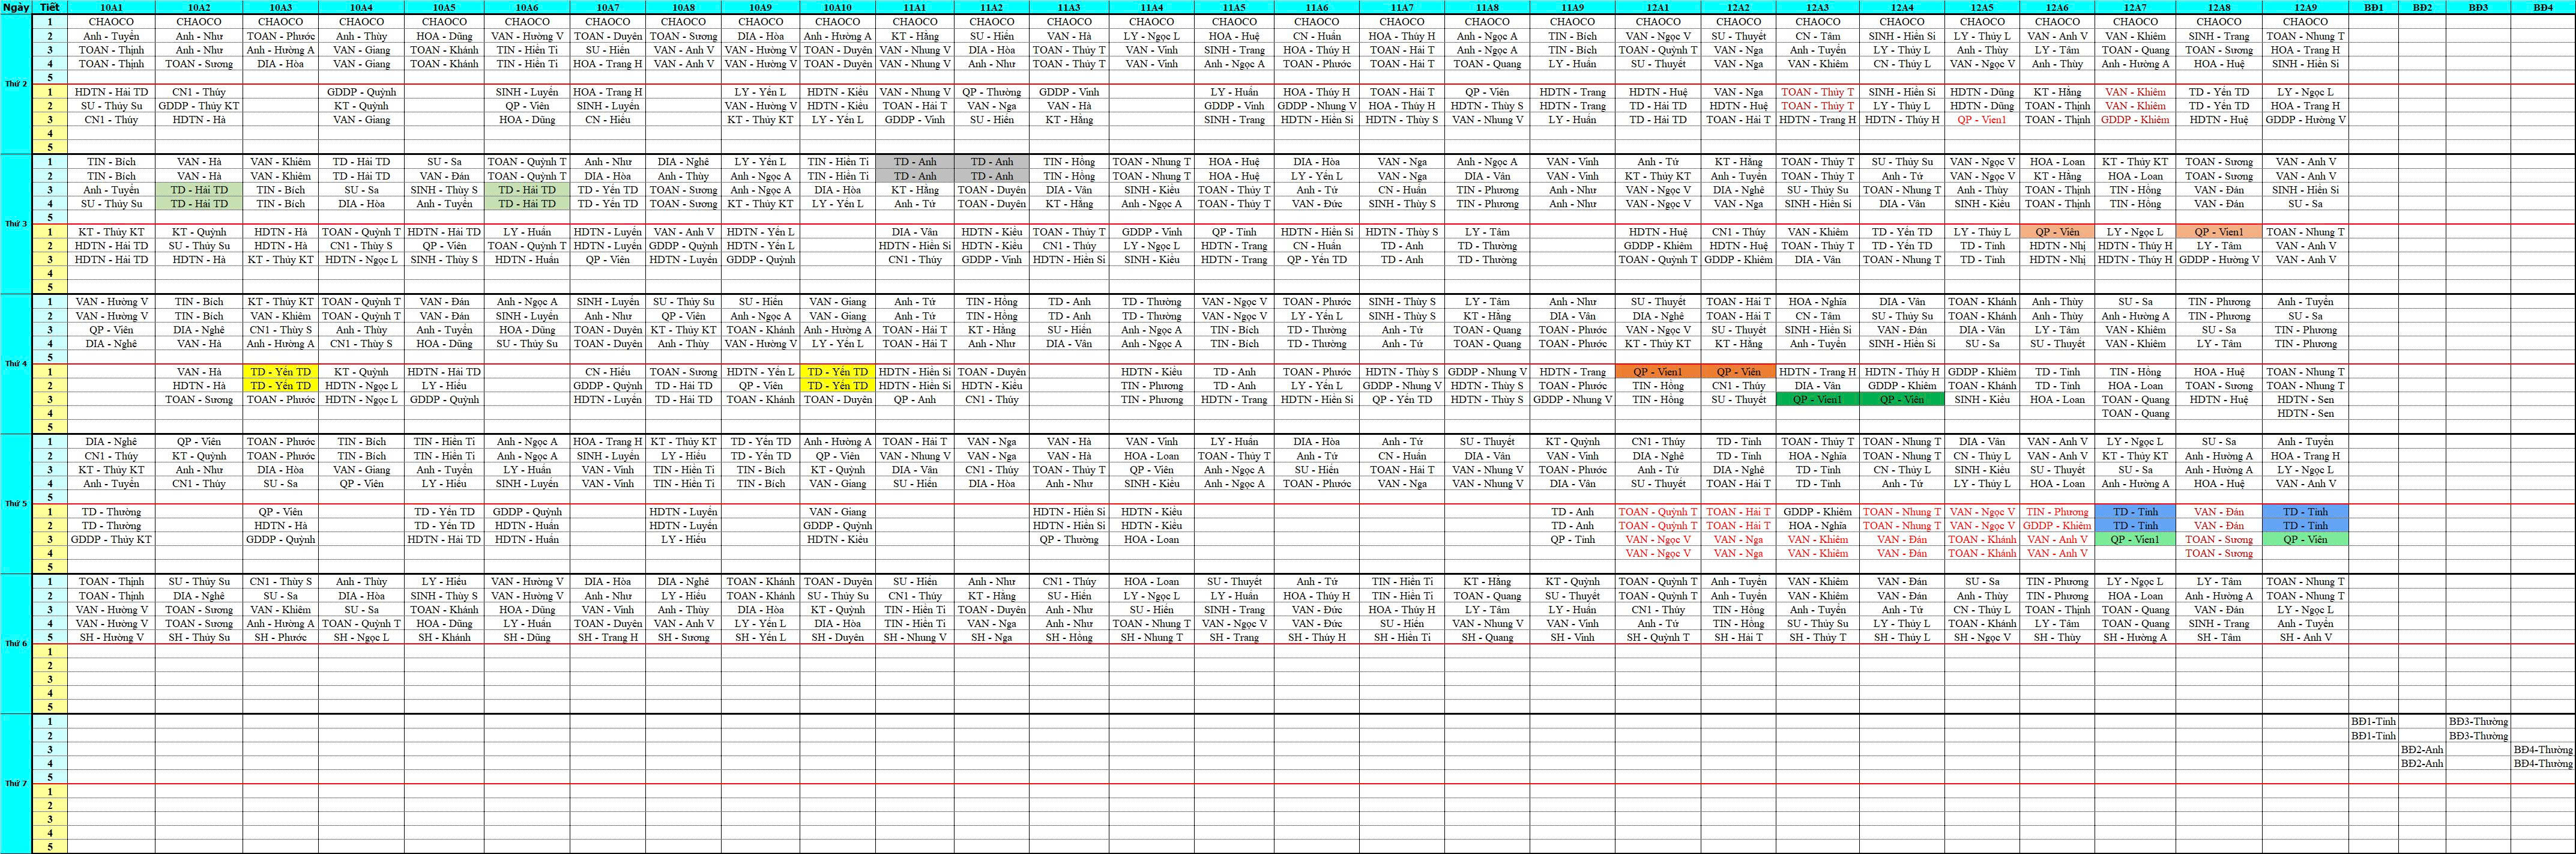
Task: Select red QP - Vien1 cell under 12A5
Action: tap(1982, 120)
